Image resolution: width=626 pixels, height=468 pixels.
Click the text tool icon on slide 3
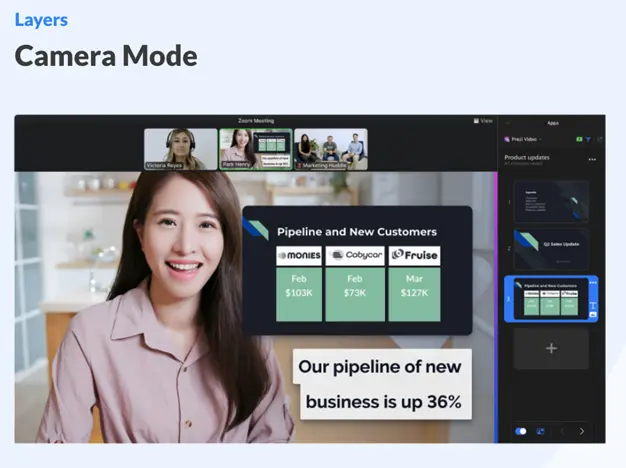593,304
